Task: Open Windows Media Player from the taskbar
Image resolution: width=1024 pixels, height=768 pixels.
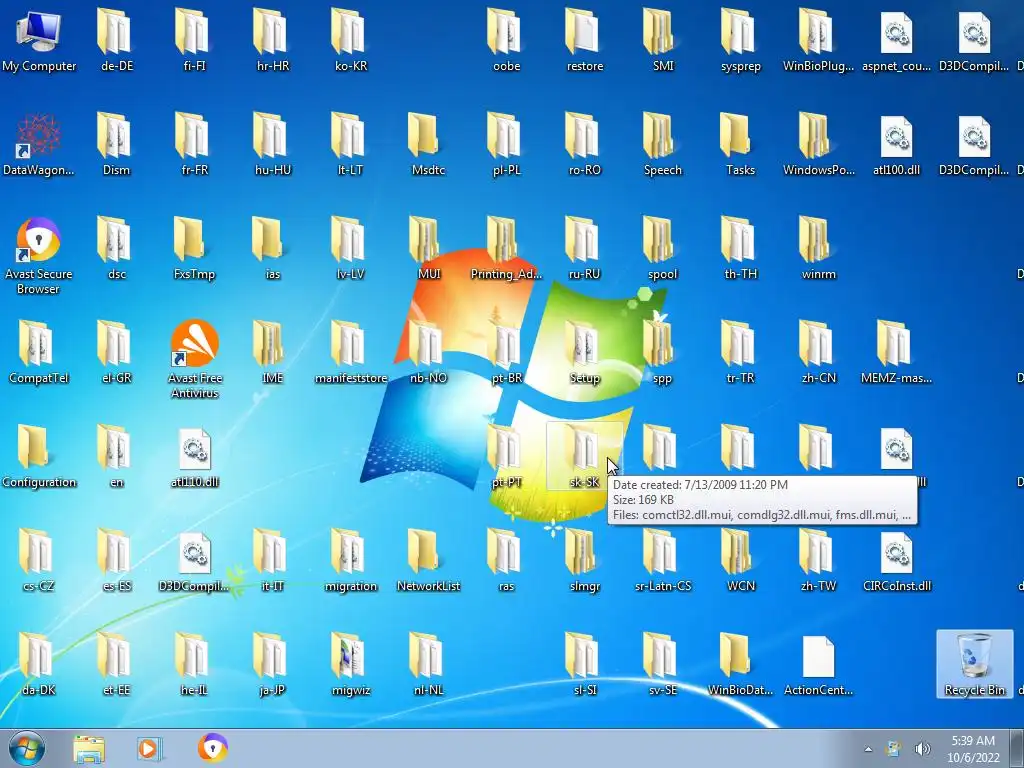Action: pos(149,748)
